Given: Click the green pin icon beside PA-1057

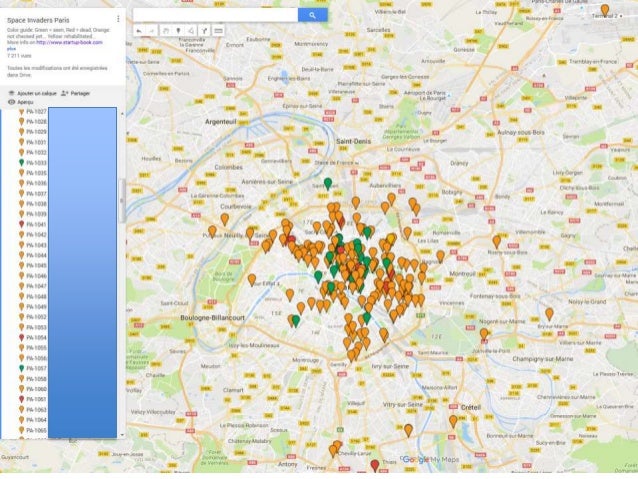Looking at the screenshot, I should (x=22, y=368).
